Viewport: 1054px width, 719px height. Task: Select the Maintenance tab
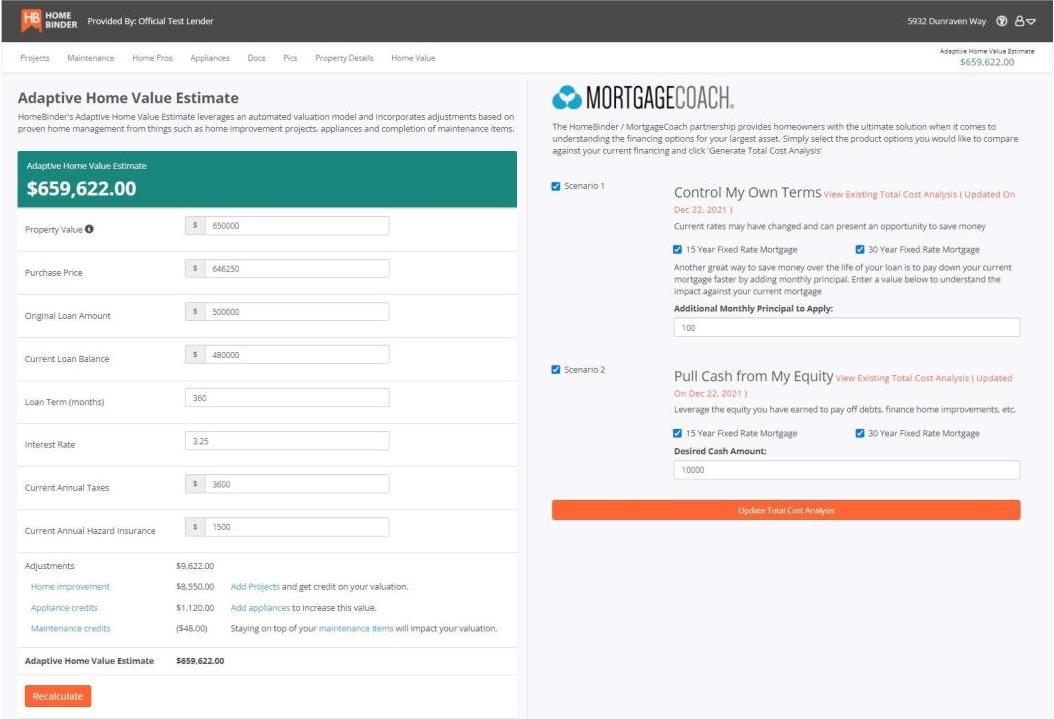(91, 58)
